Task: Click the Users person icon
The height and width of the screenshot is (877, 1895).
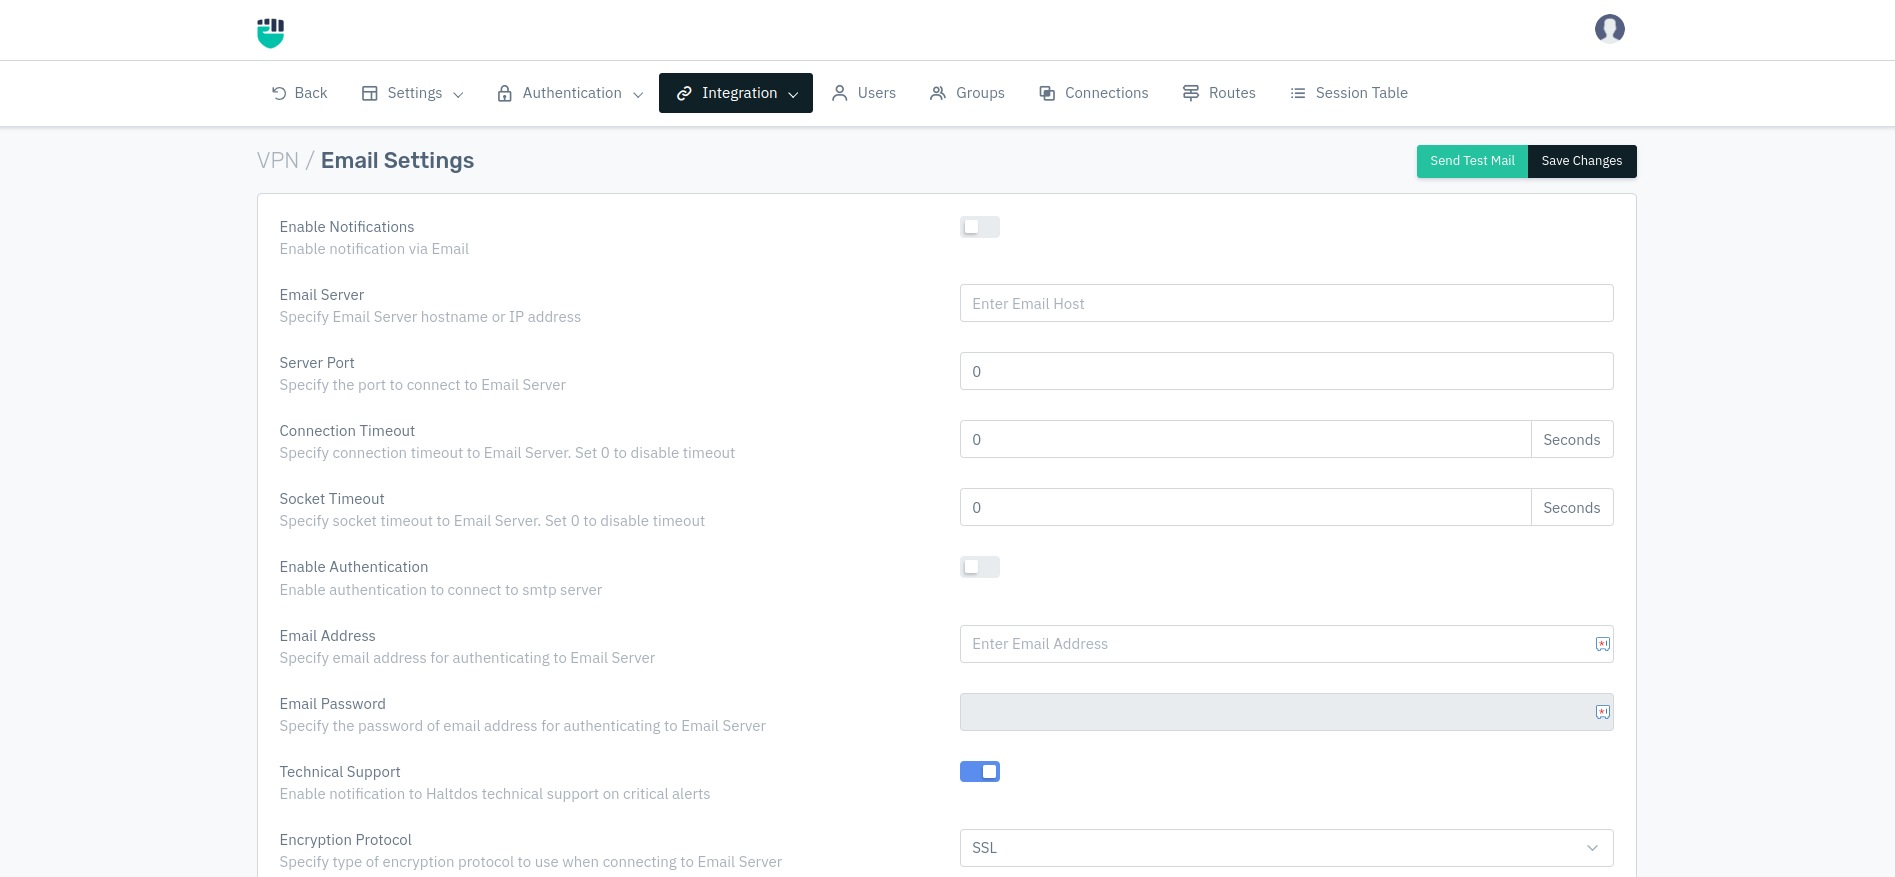Action: click(840, 93)
